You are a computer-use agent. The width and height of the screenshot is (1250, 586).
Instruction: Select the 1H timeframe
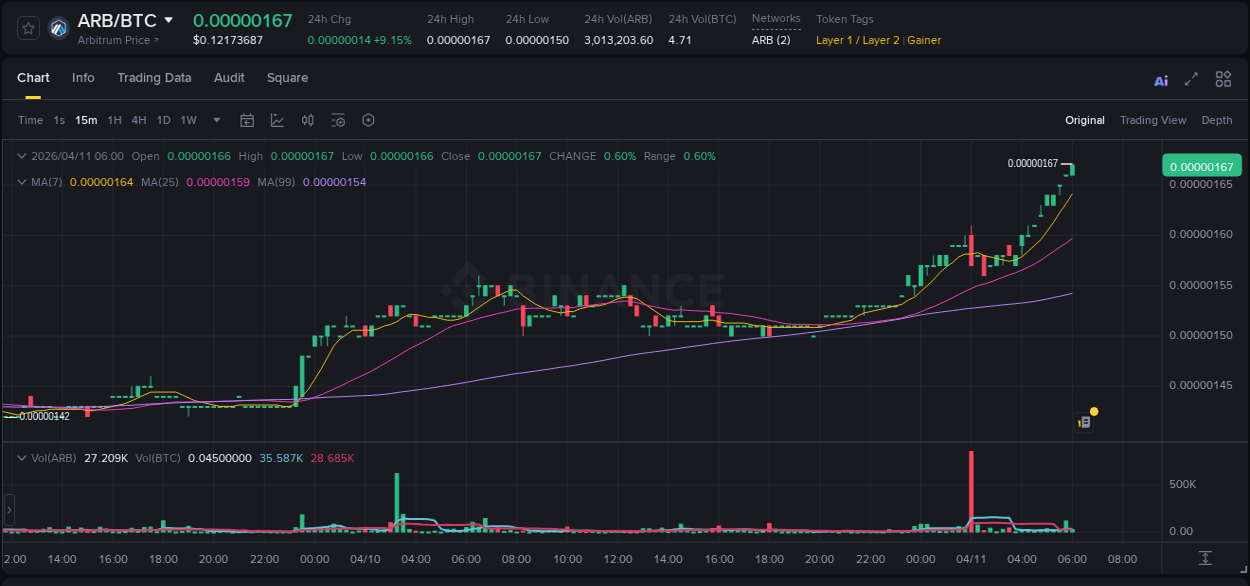[x=115, y=120]
